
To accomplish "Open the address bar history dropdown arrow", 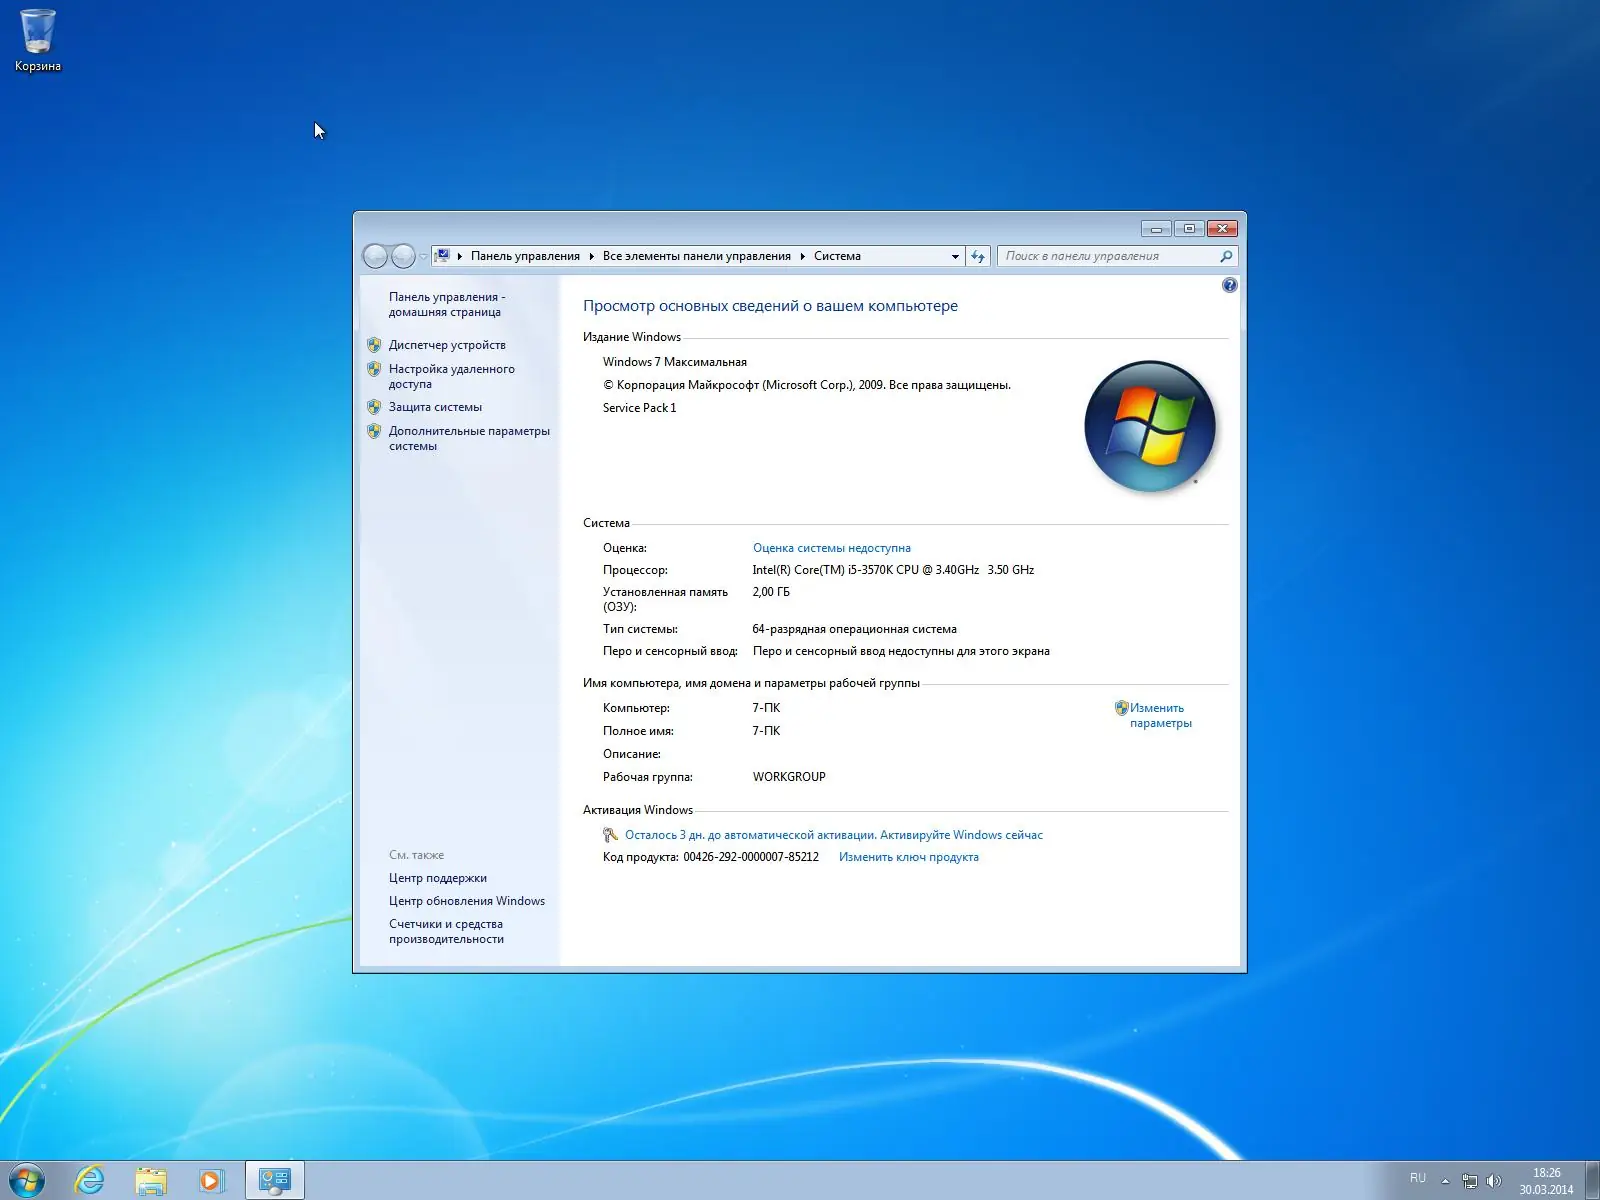I will [954, 256].
